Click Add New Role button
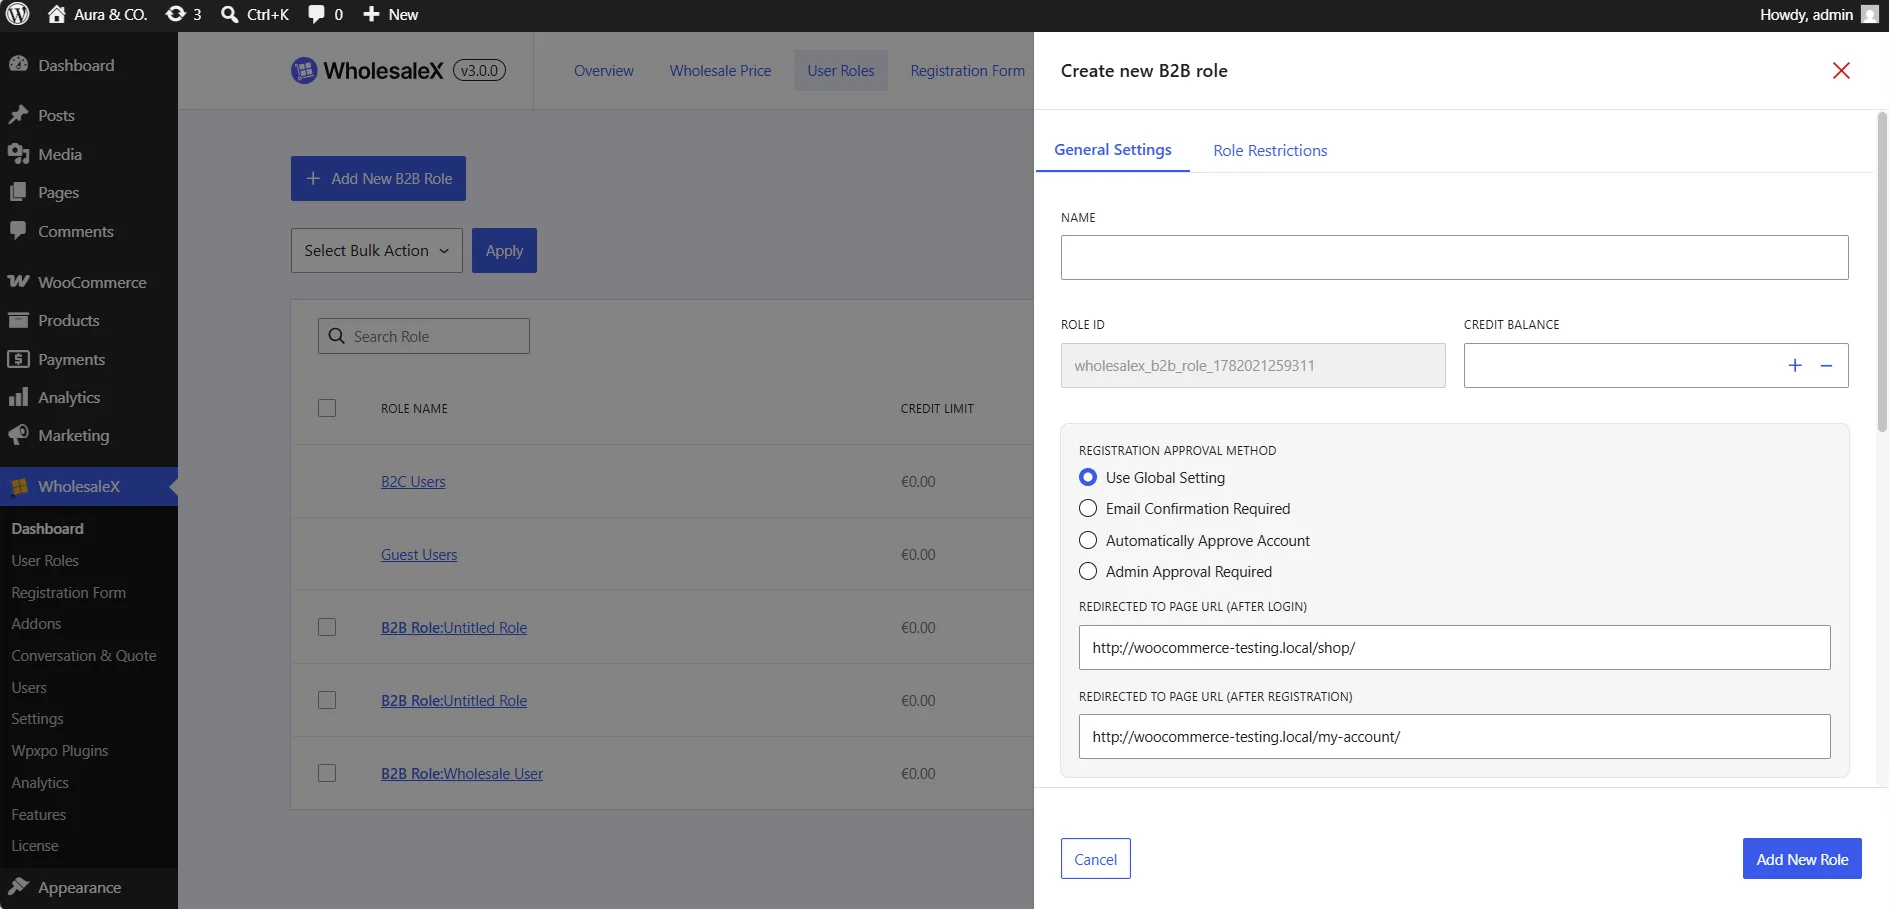This screenshot has width=1890, height=909. coord(1802,859)
